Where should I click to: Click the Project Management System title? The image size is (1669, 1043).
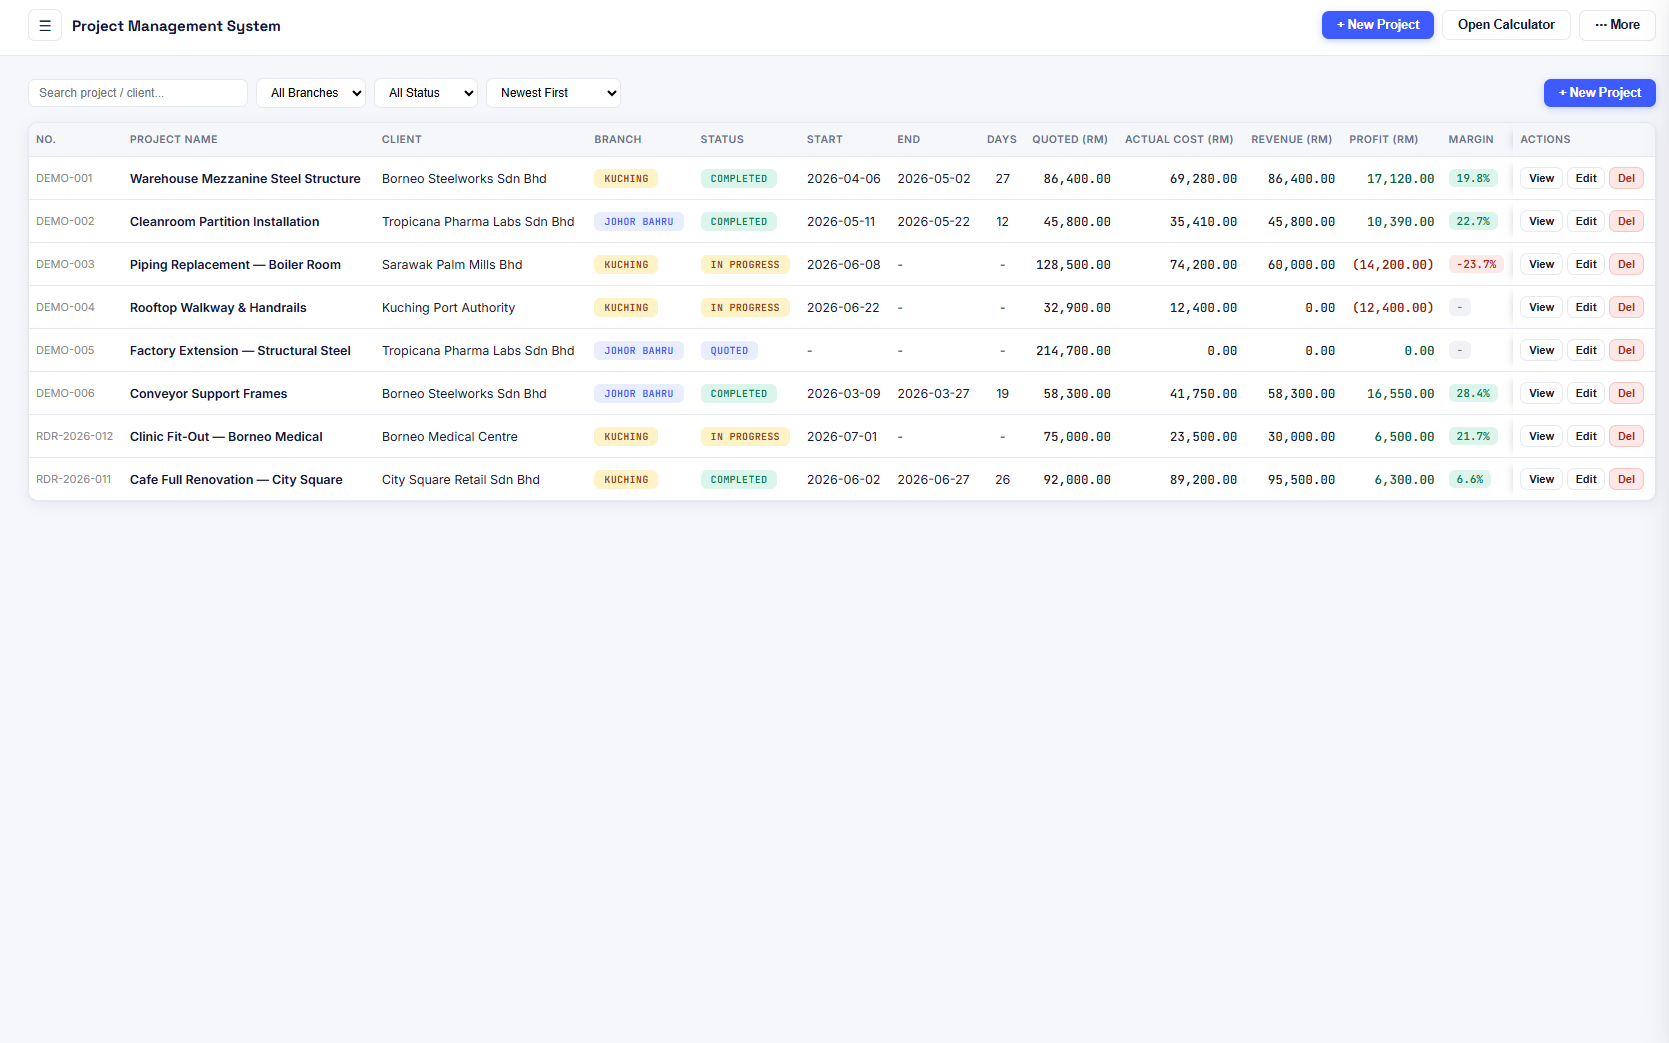176,26
